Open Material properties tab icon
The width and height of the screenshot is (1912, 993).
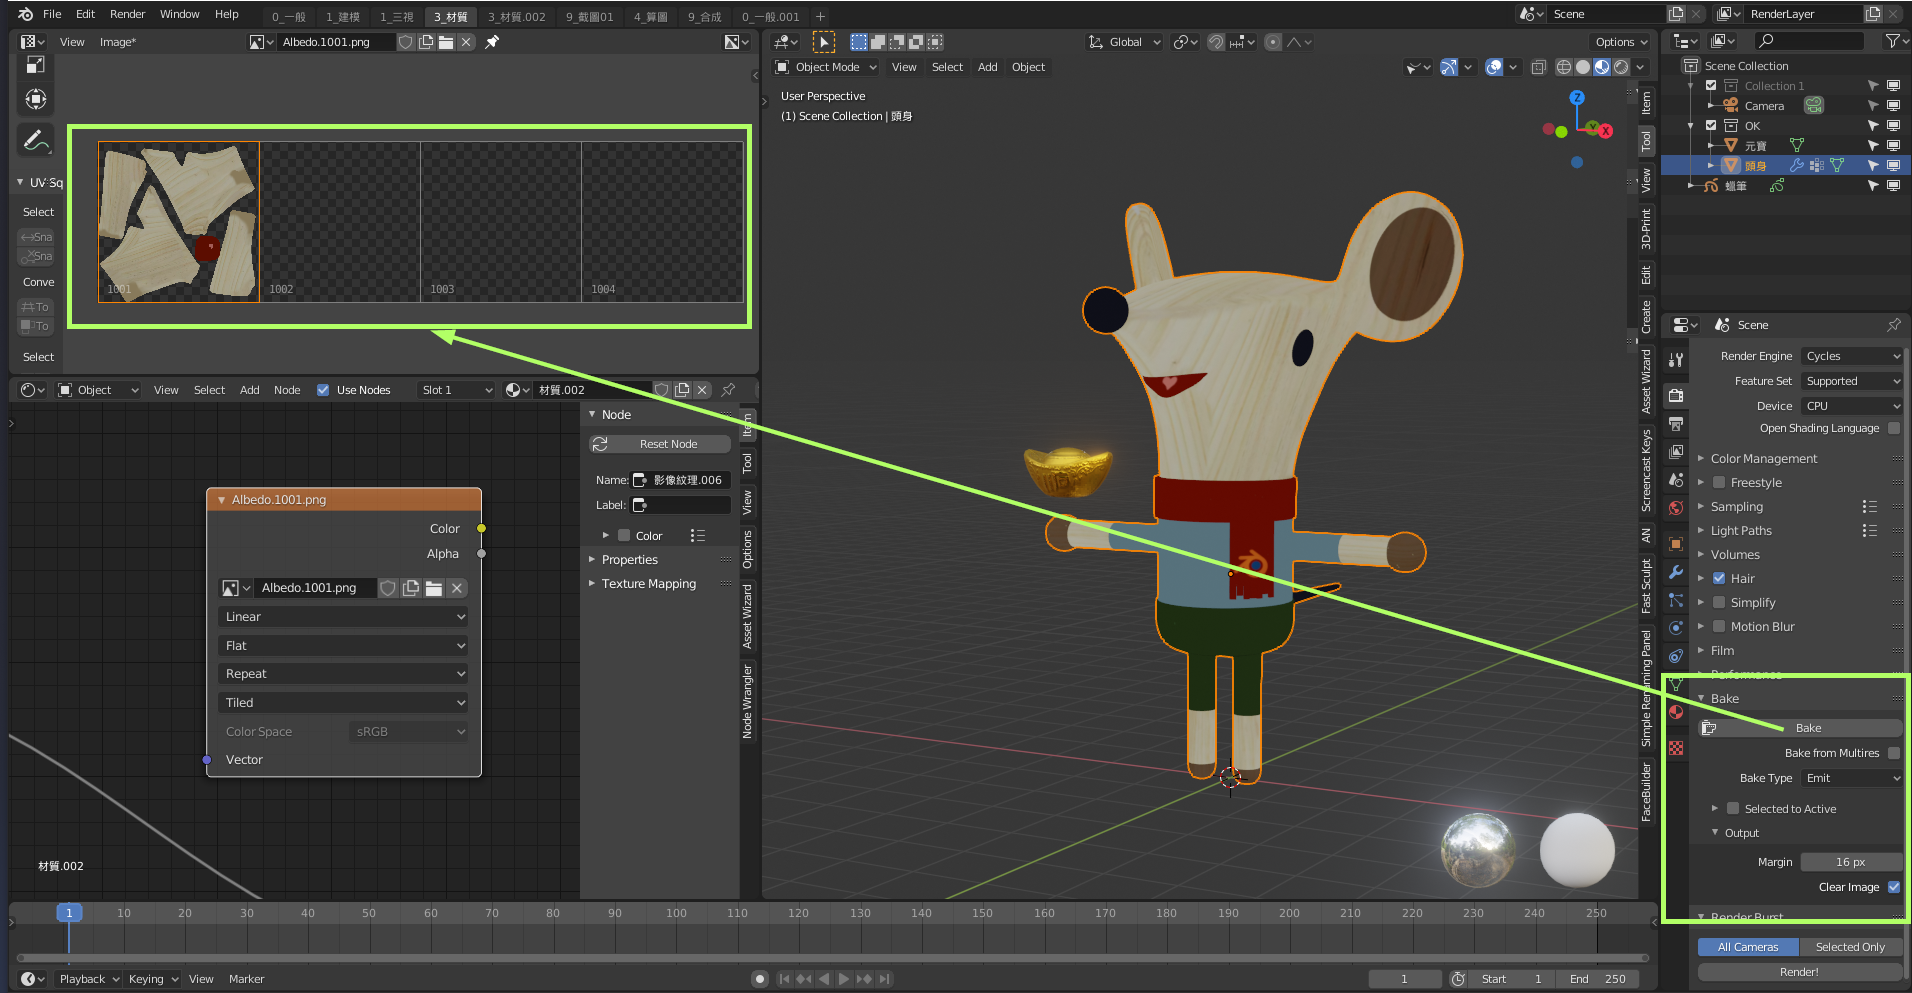1676,712
